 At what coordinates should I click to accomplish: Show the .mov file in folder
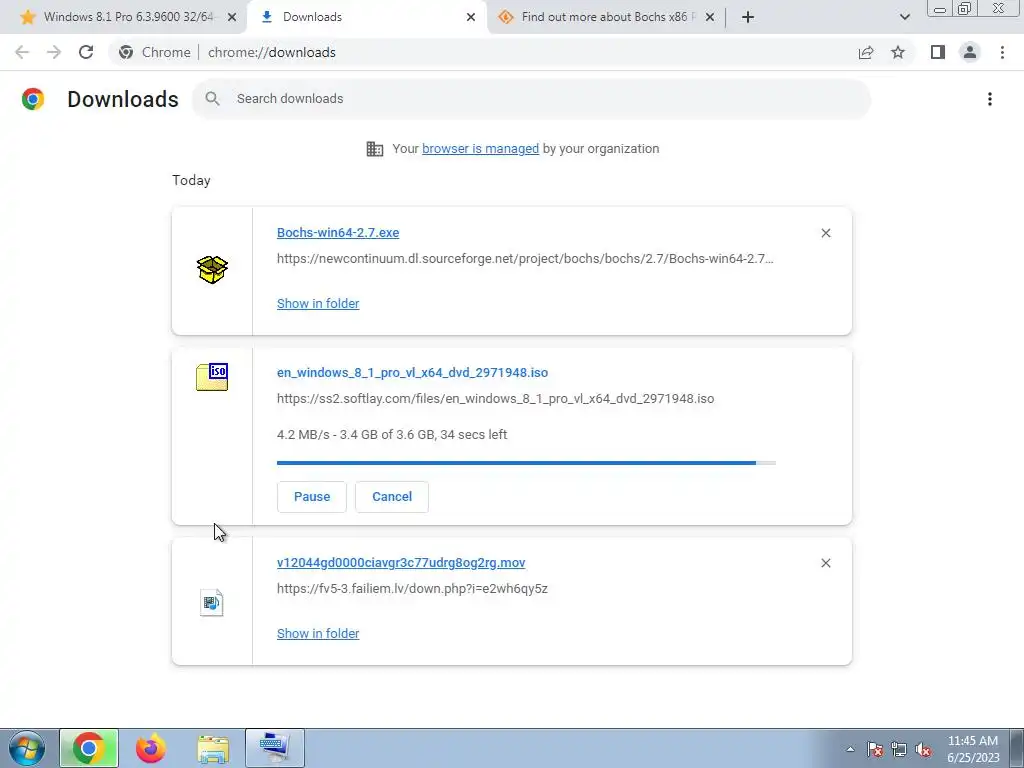pyautogui.click(x=318, y=633)
